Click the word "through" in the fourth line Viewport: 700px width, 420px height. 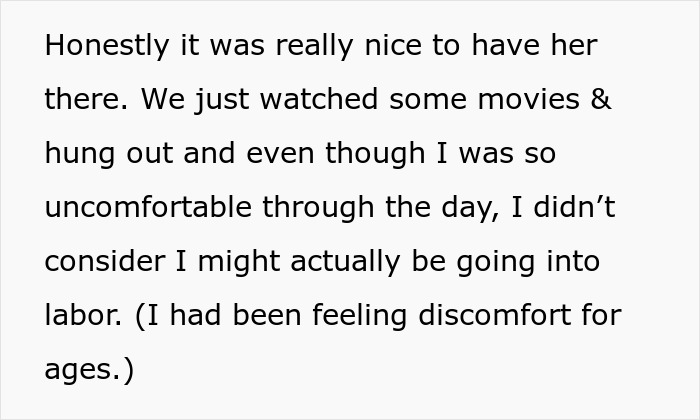(x=308, y=208)
